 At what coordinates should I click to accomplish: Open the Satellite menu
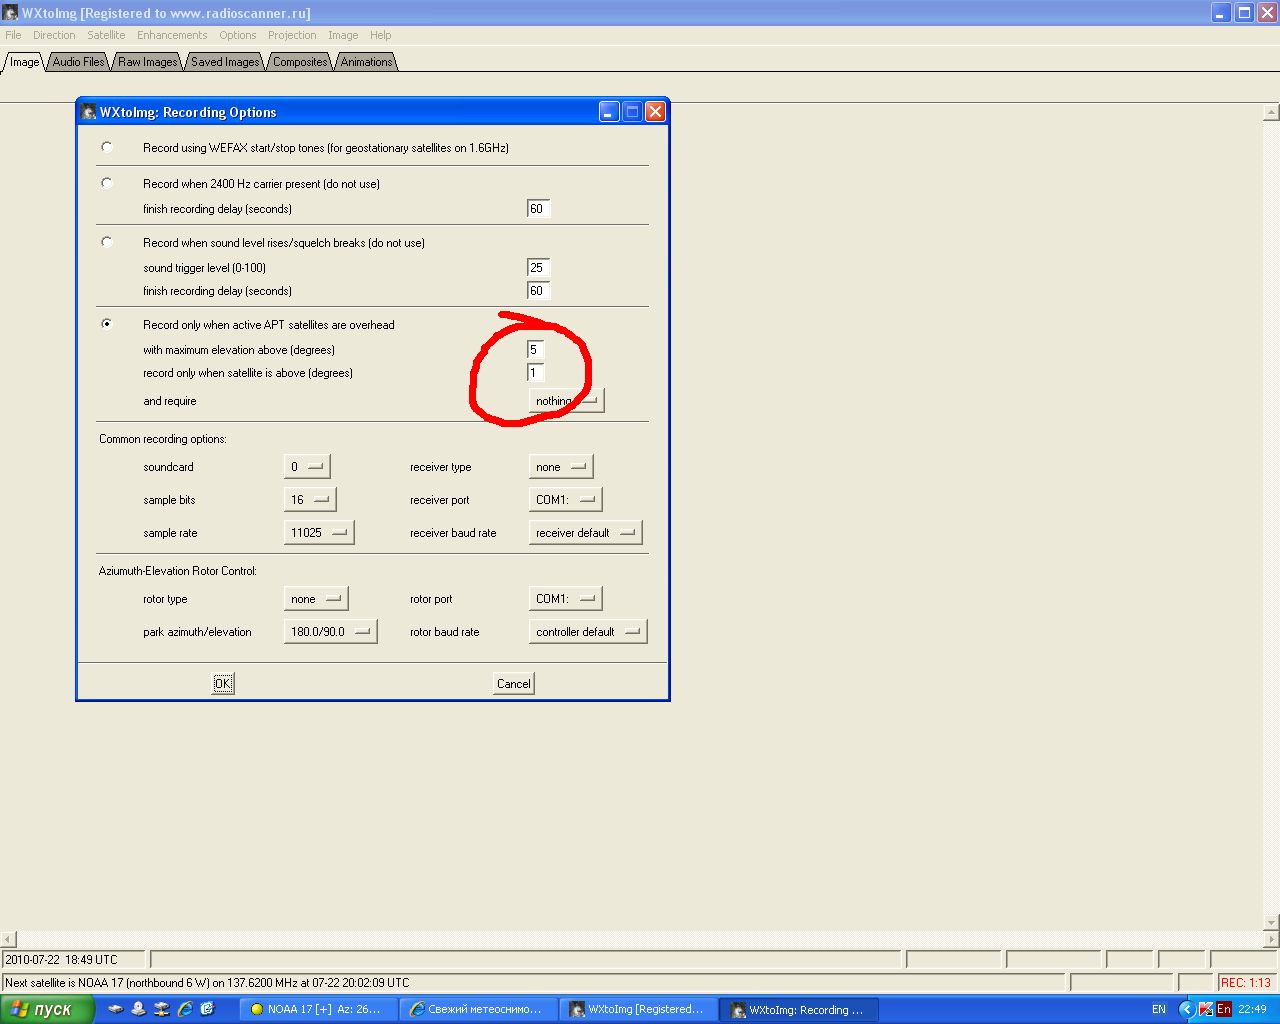pos(106,35)
